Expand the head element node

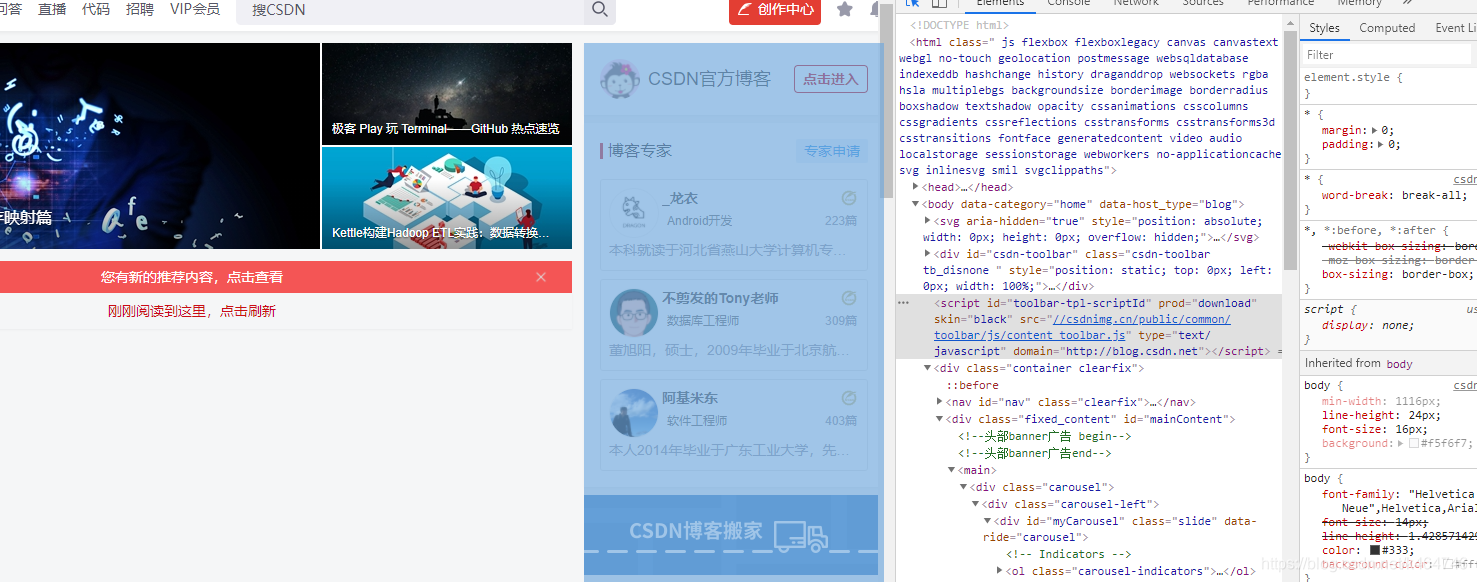point(916,187)
